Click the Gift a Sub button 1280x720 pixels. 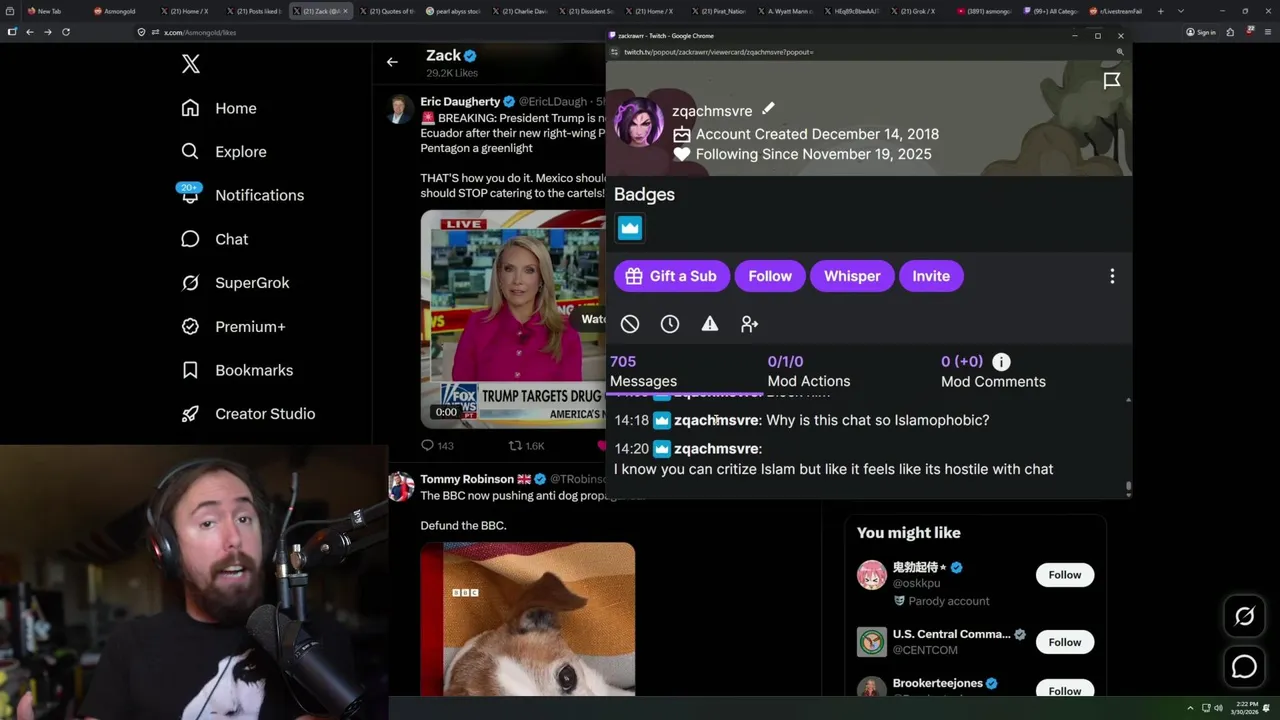tap(671, 276)
